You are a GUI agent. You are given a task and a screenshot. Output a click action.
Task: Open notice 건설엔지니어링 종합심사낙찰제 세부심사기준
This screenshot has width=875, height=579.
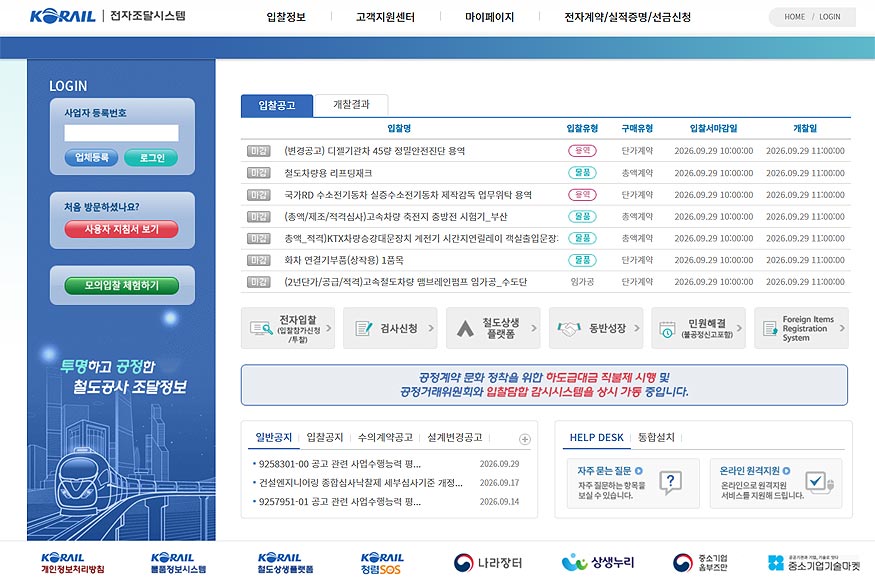point(360,483)
